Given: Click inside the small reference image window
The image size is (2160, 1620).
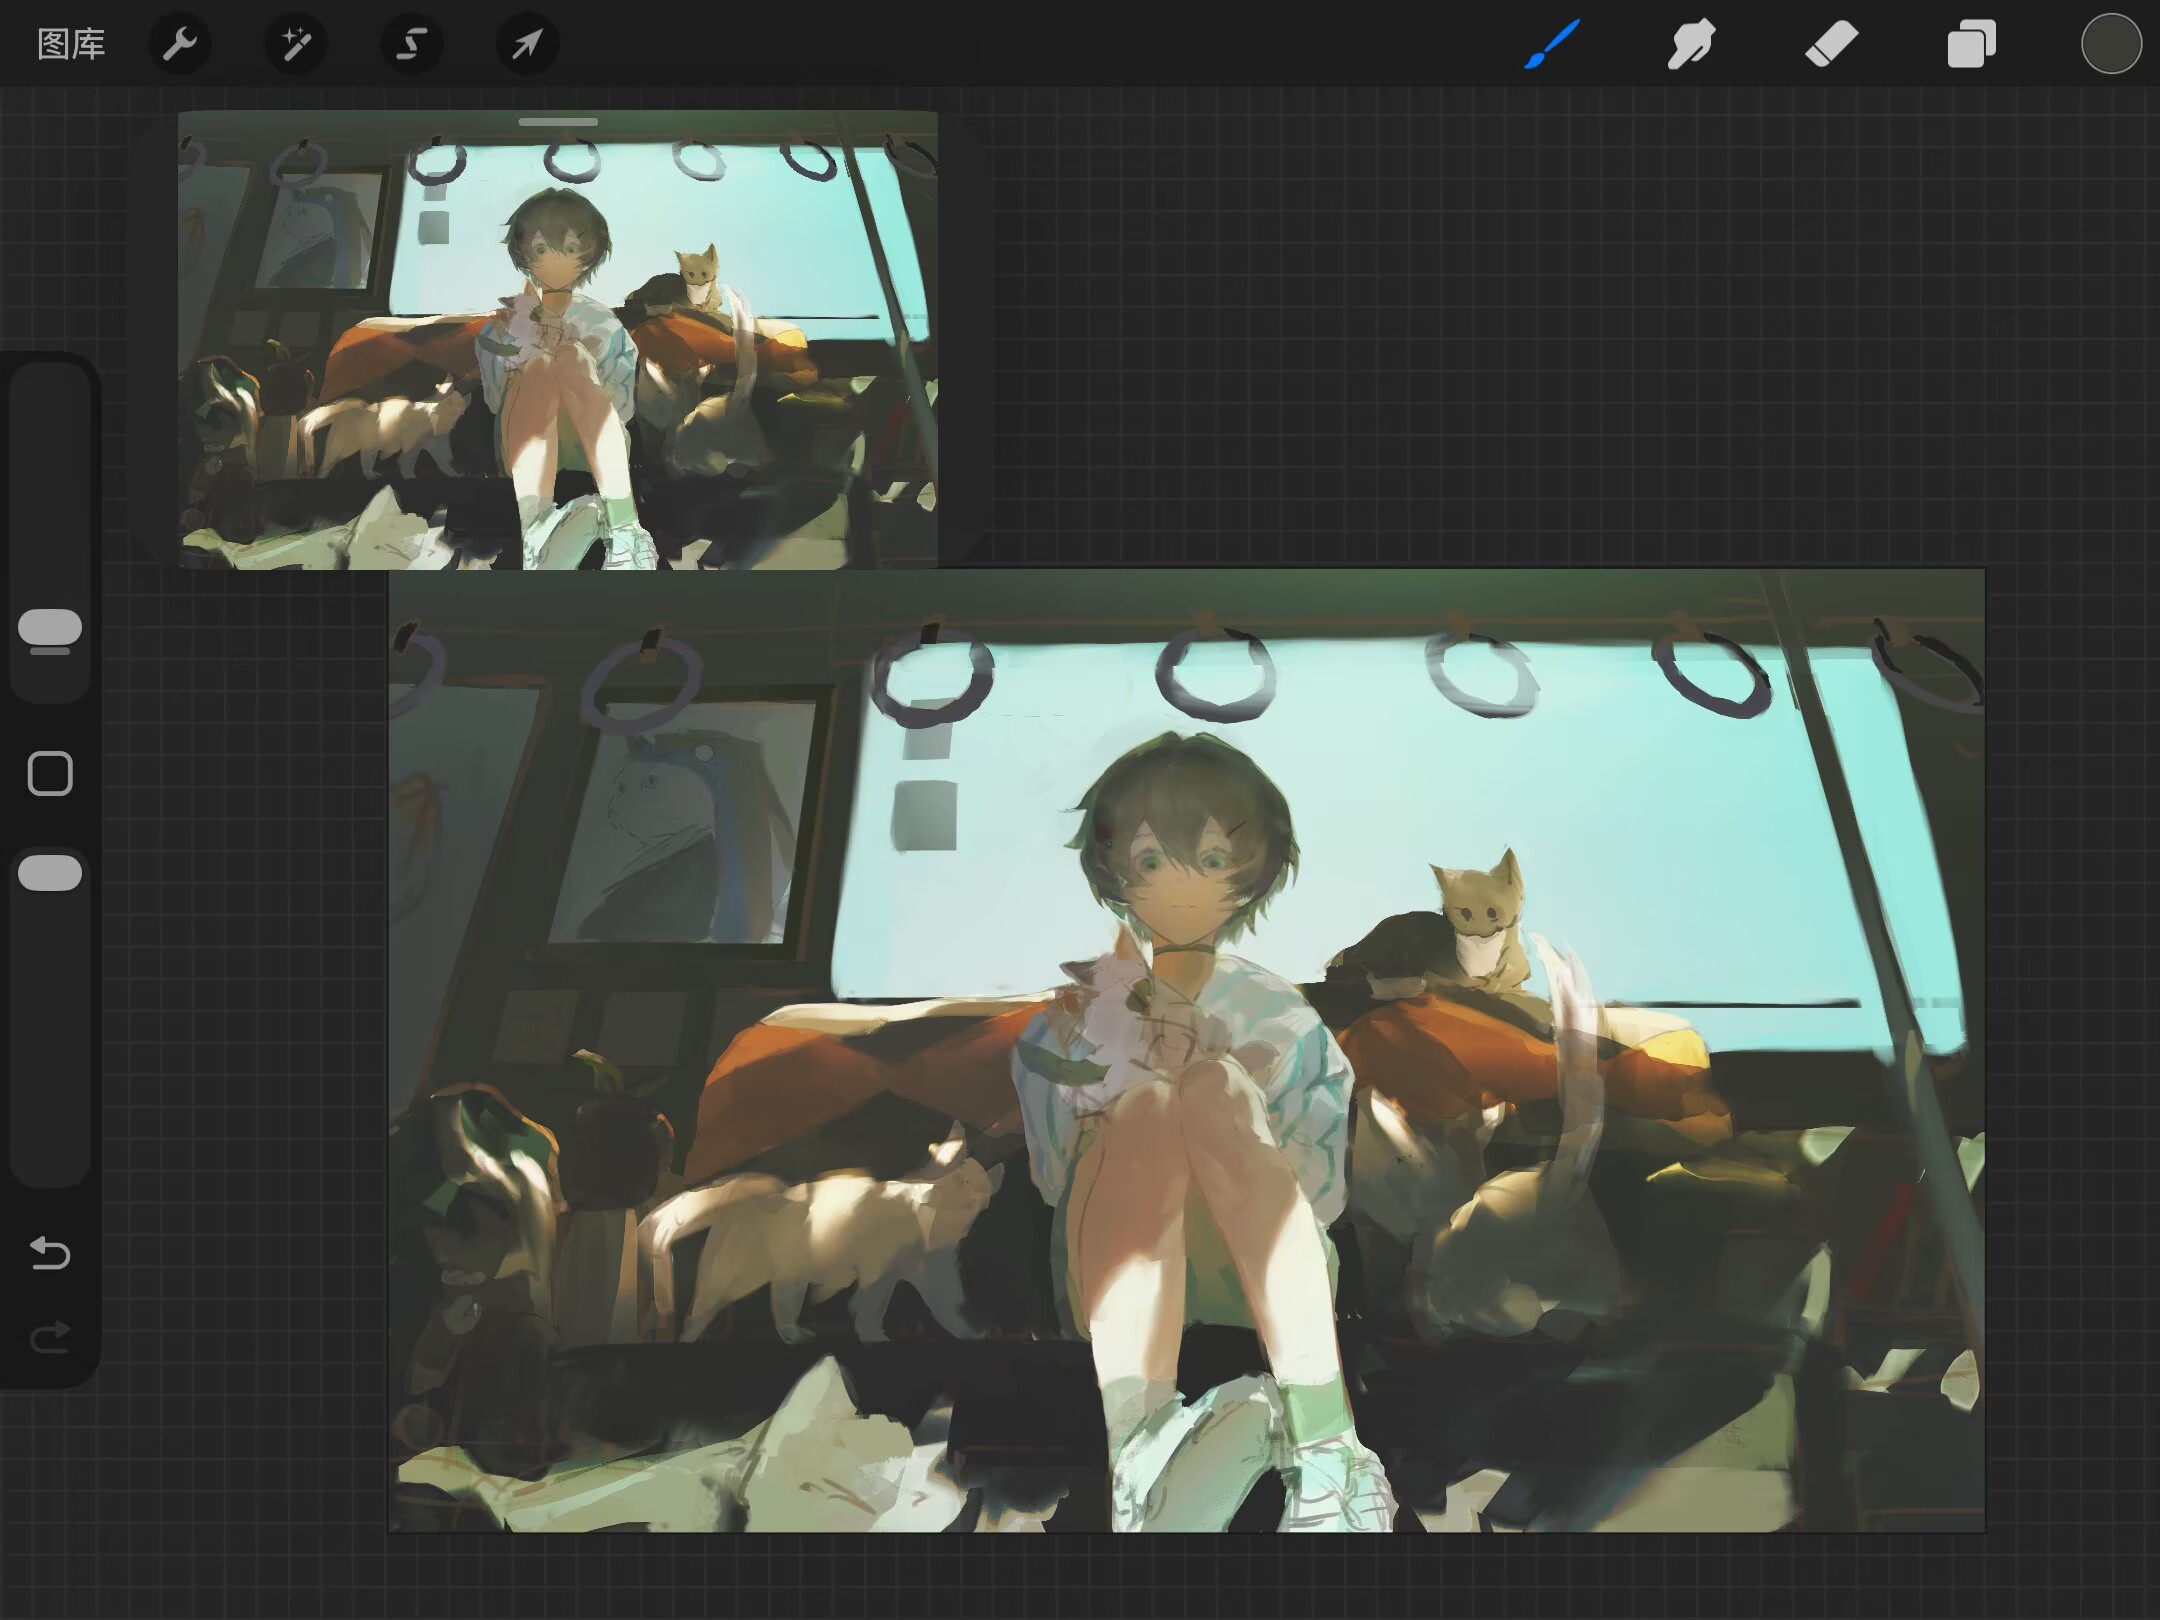Looking at the screenshot, I should (x=558, y=340).
